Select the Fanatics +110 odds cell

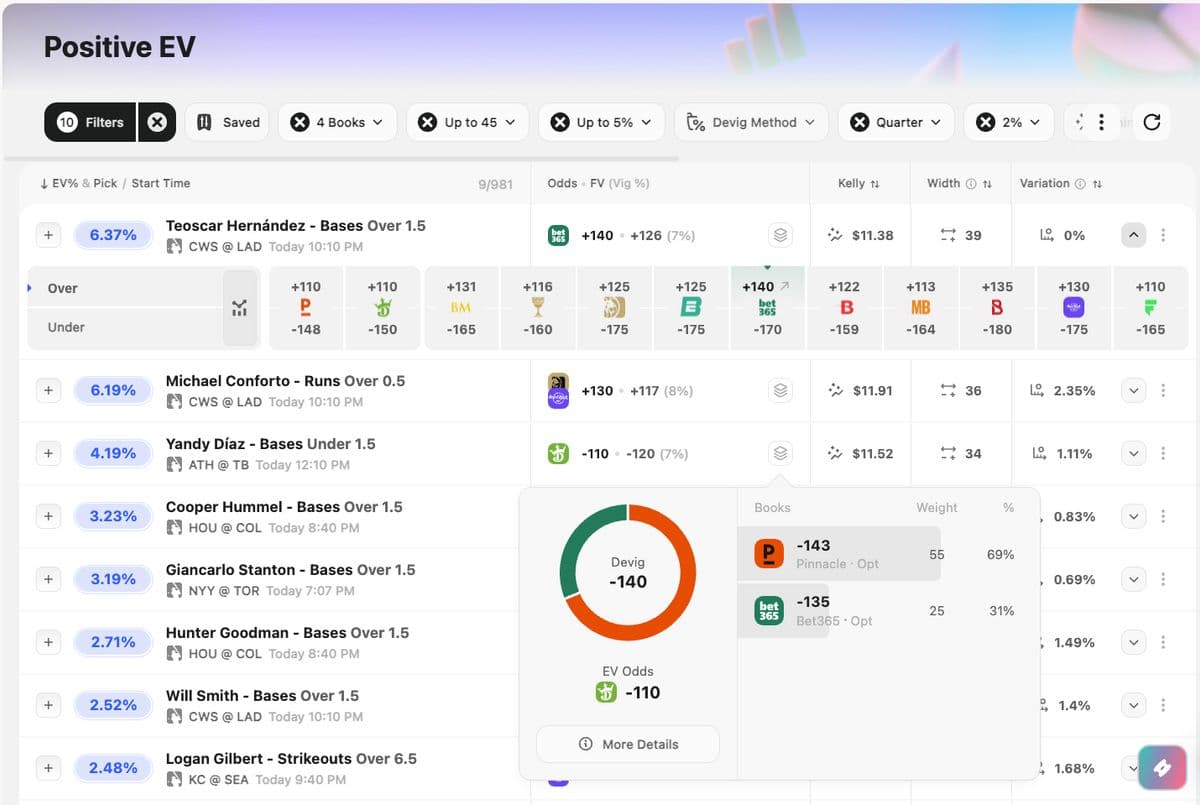click(x=1150, y=308)
